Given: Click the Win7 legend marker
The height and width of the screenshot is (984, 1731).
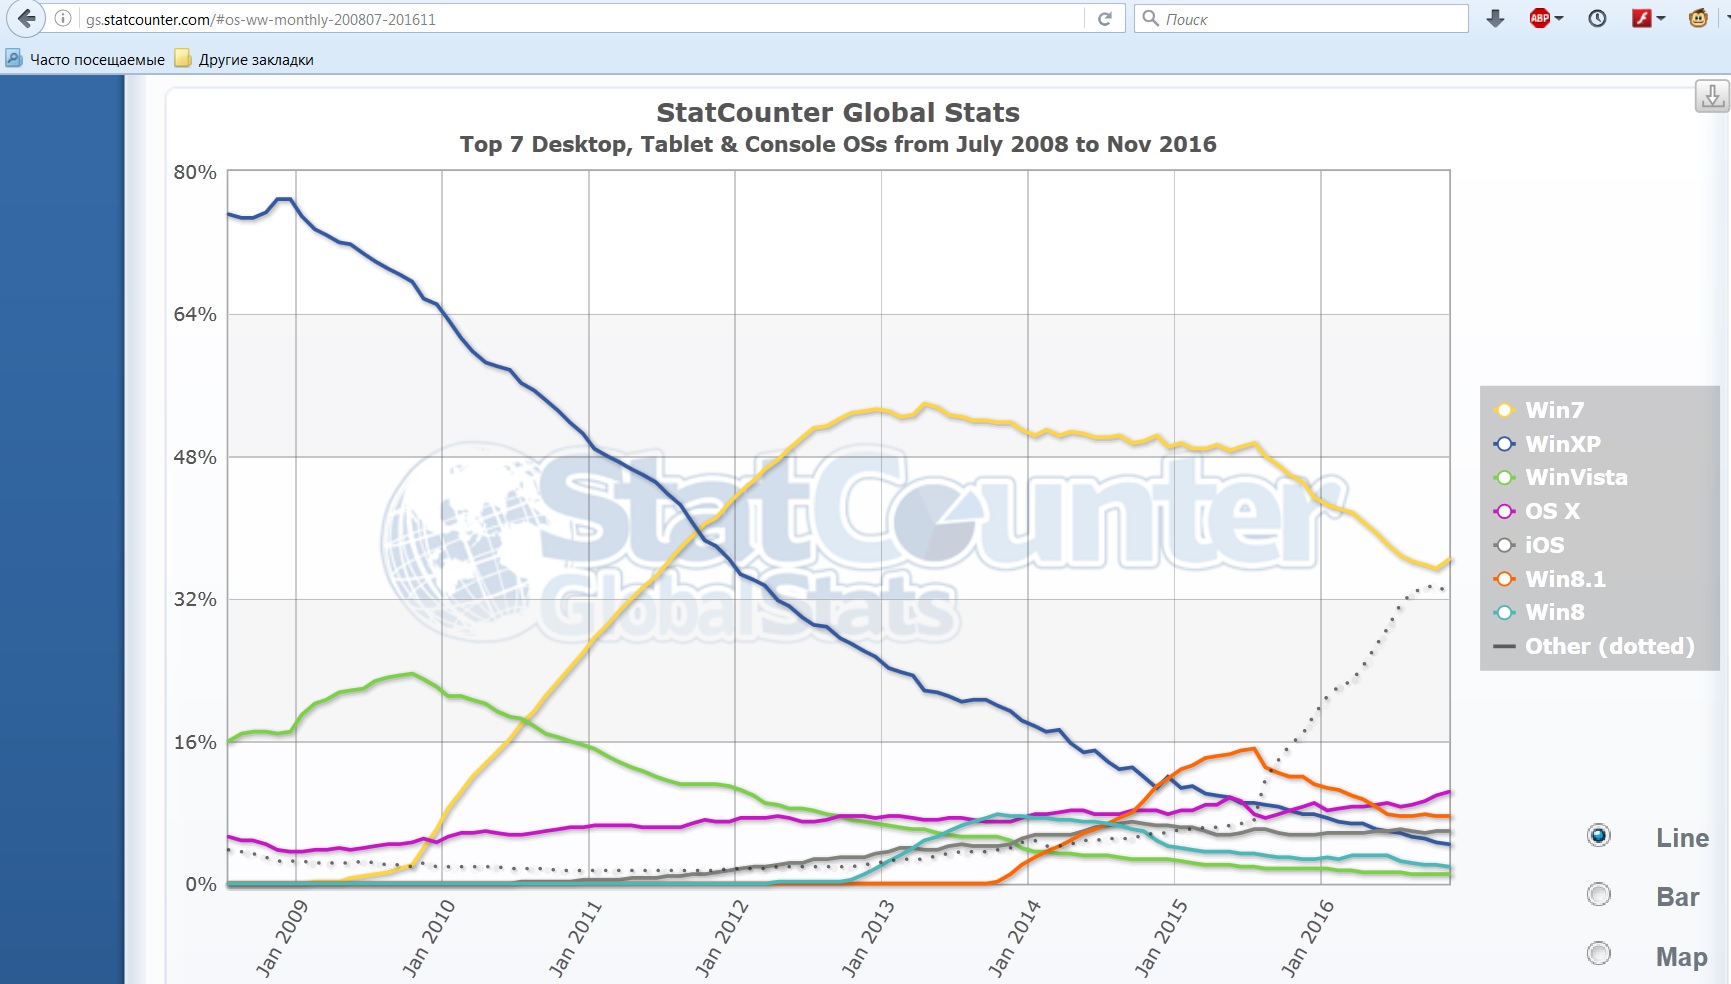Looking at the screenshot, I should 1504,410.
